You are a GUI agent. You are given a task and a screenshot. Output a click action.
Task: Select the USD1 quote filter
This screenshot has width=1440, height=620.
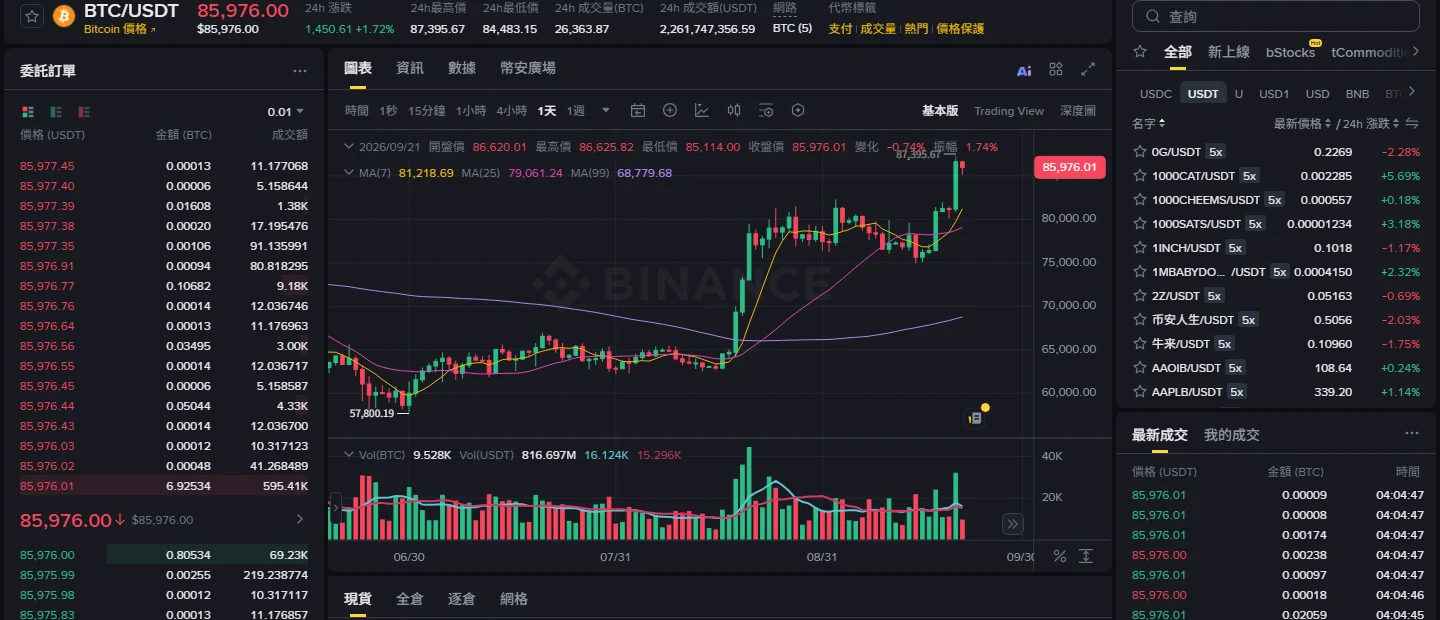(x=1274, y=94)
